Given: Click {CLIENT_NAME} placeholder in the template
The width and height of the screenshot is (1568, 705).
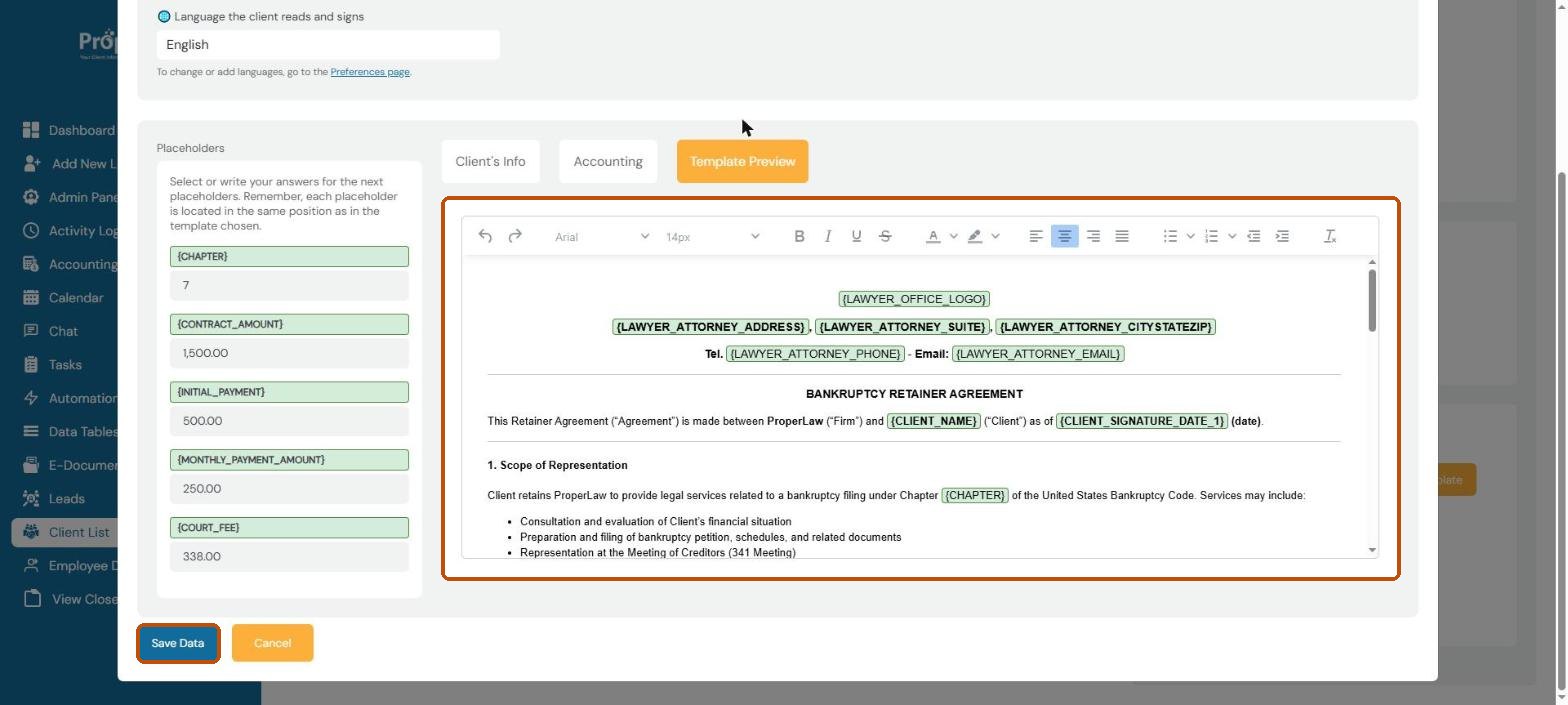Looking at the screenshot, I should 933,421.
